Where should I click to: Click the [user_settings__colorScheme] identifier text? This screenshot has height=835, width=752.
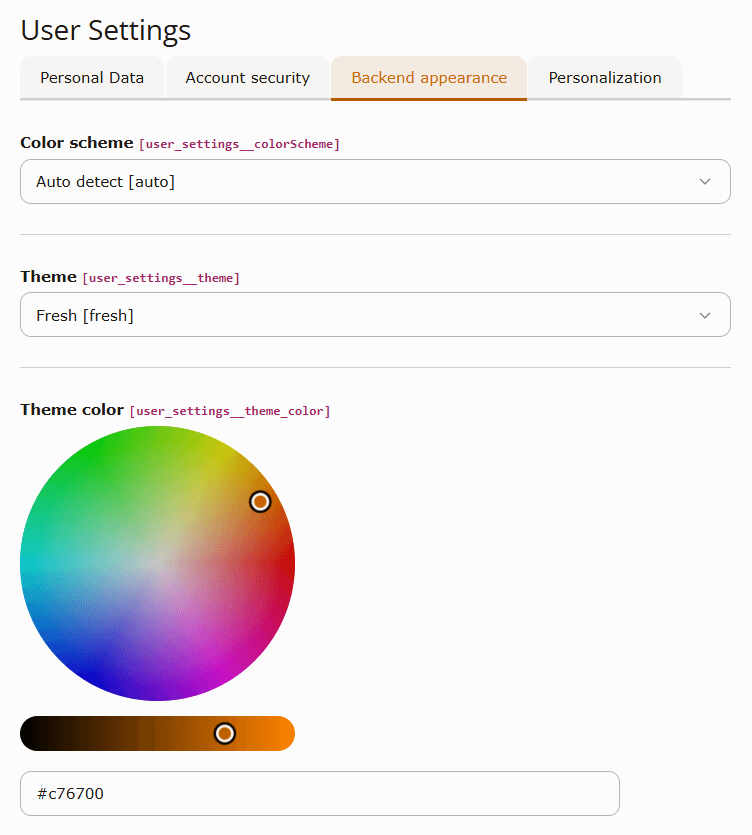(239, 144)
